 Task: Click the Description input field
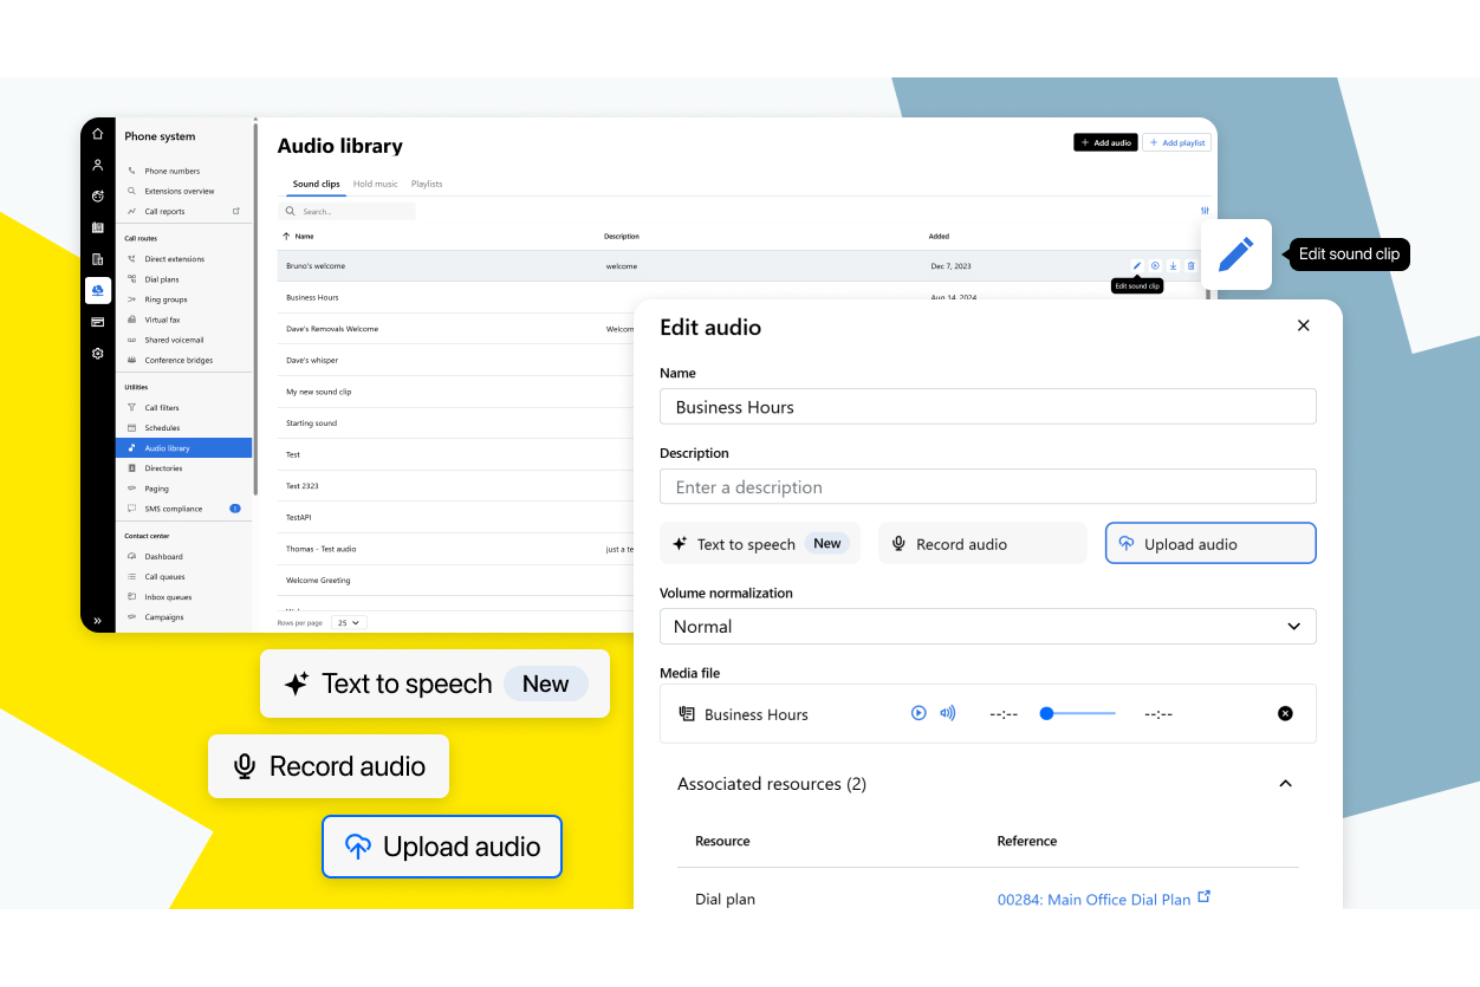[988, 487]
